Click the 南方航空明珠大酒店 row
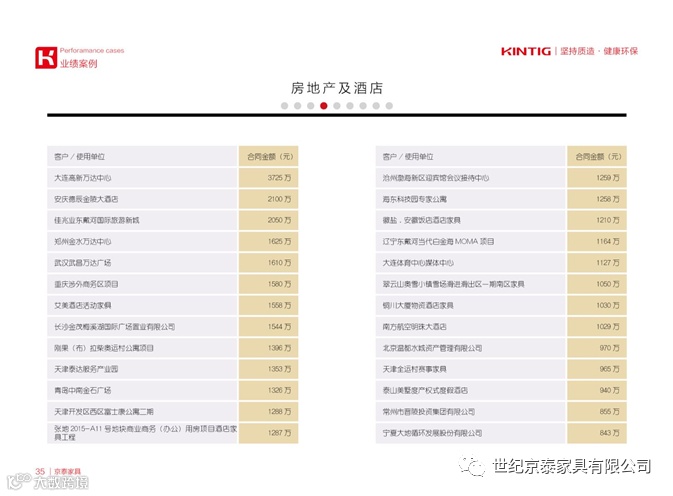The width and height of the screenshot is (673, 496). pos(470,327)
